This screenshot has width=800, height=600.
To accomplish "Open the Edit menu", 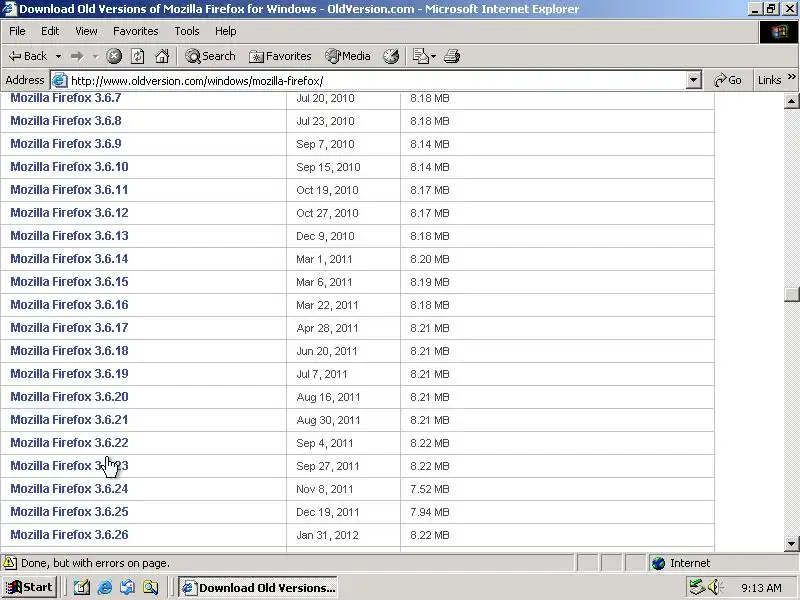I will pyautogui.click(x=50, y=31).
